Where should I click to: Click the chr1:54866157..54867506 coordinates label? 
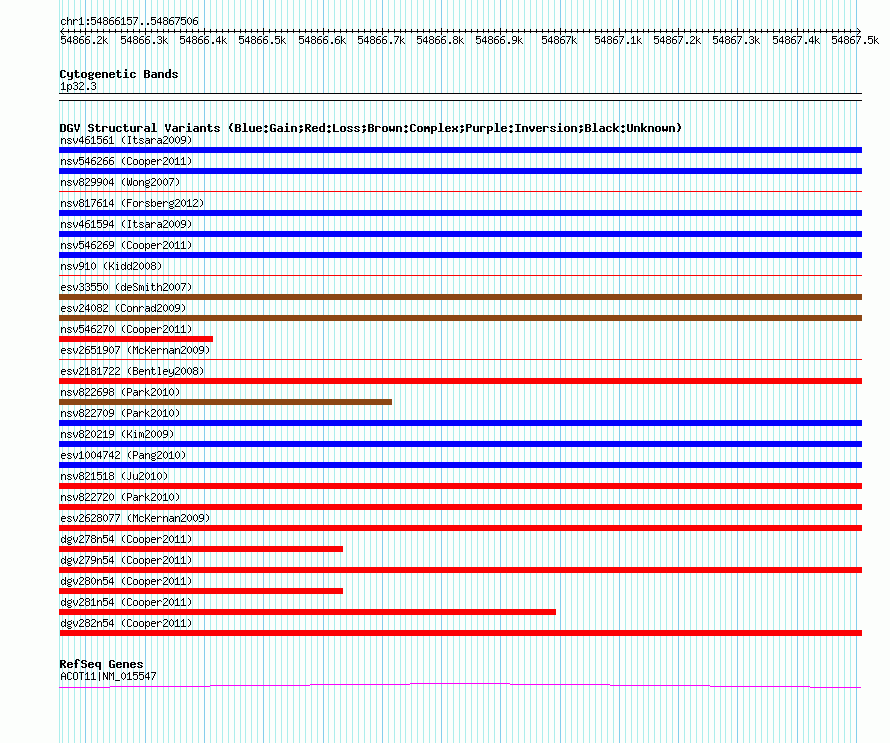pyautogui.click(x=129, y=22)
